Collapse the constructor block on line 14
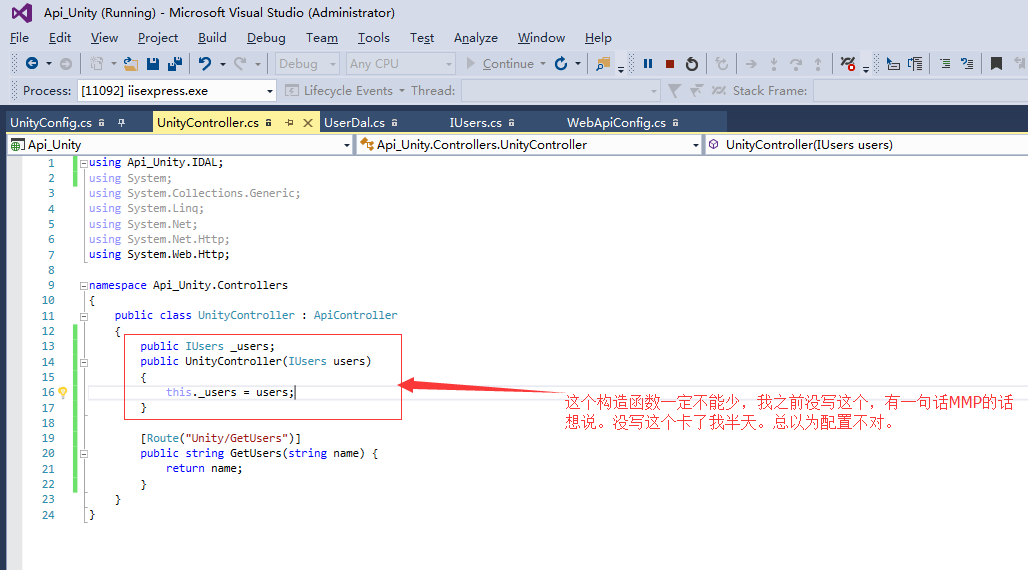1028x570 pixels. tap(83, 362)
